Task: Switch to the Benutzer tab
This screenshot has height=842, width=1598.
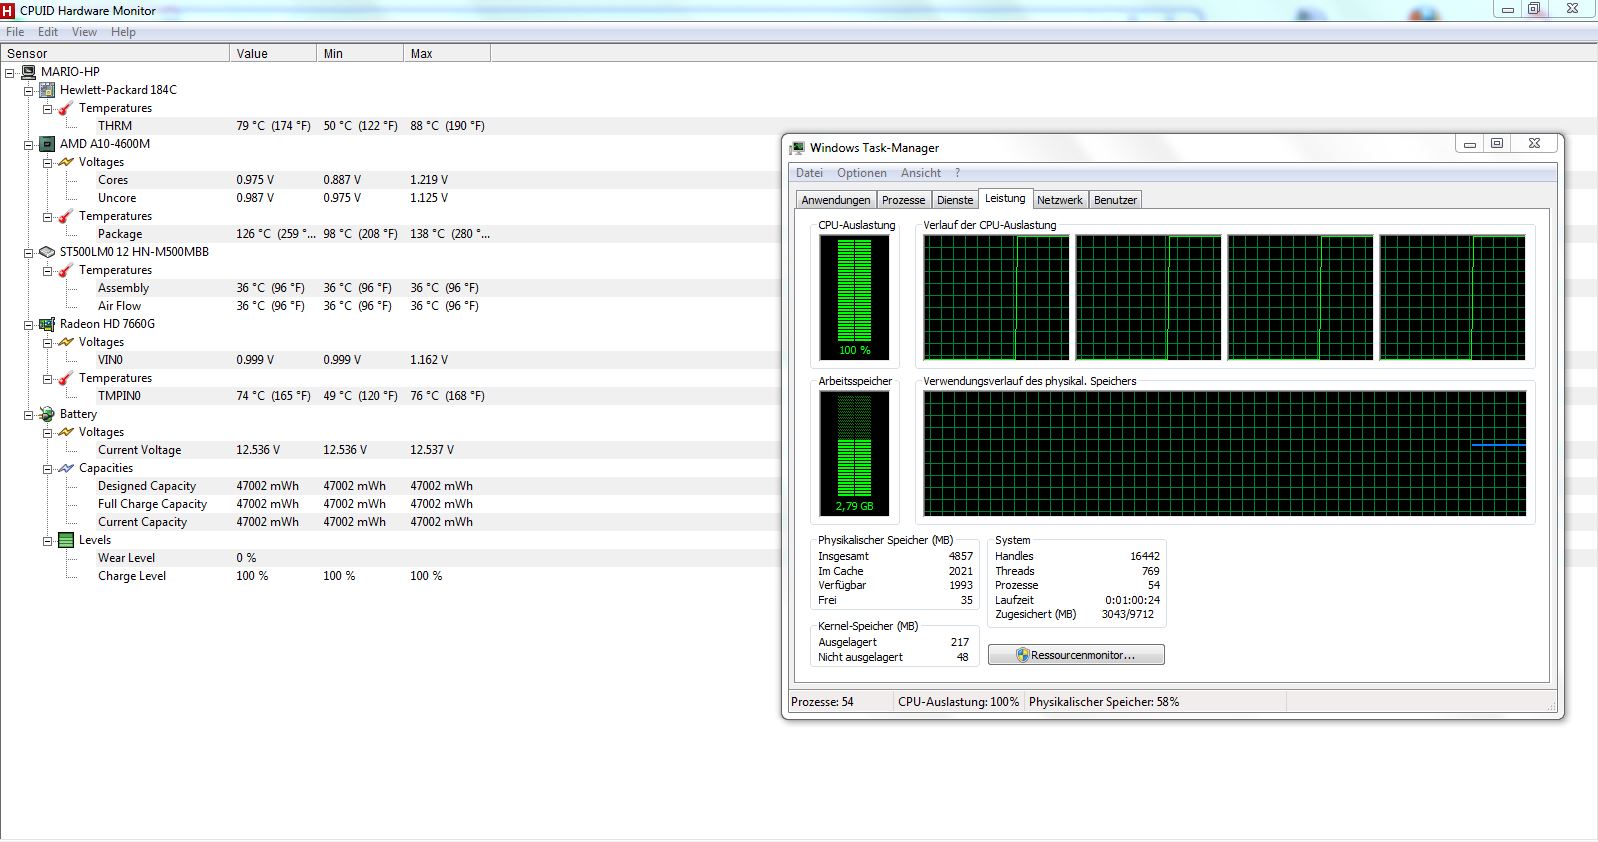Action: pos(1115,200)
